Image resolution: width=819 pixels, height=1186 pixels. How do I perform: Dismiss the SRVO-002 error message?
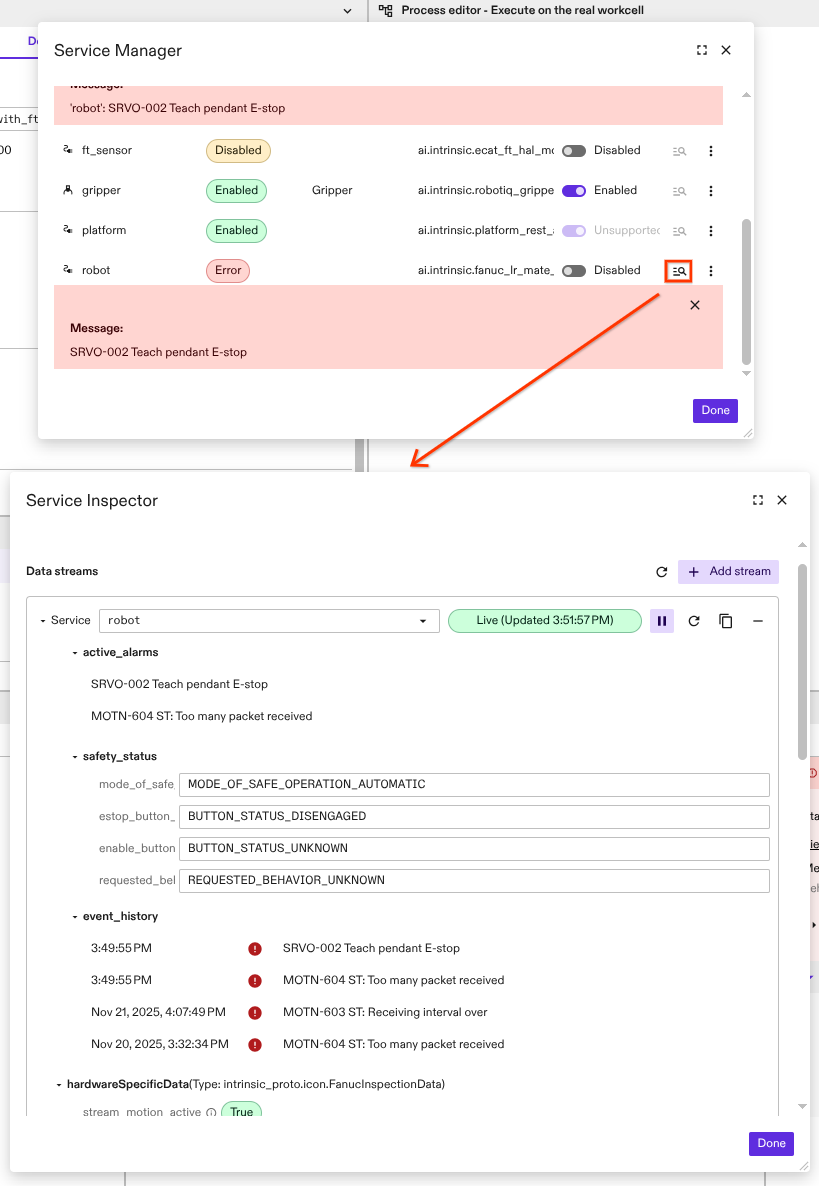point(695,305)
